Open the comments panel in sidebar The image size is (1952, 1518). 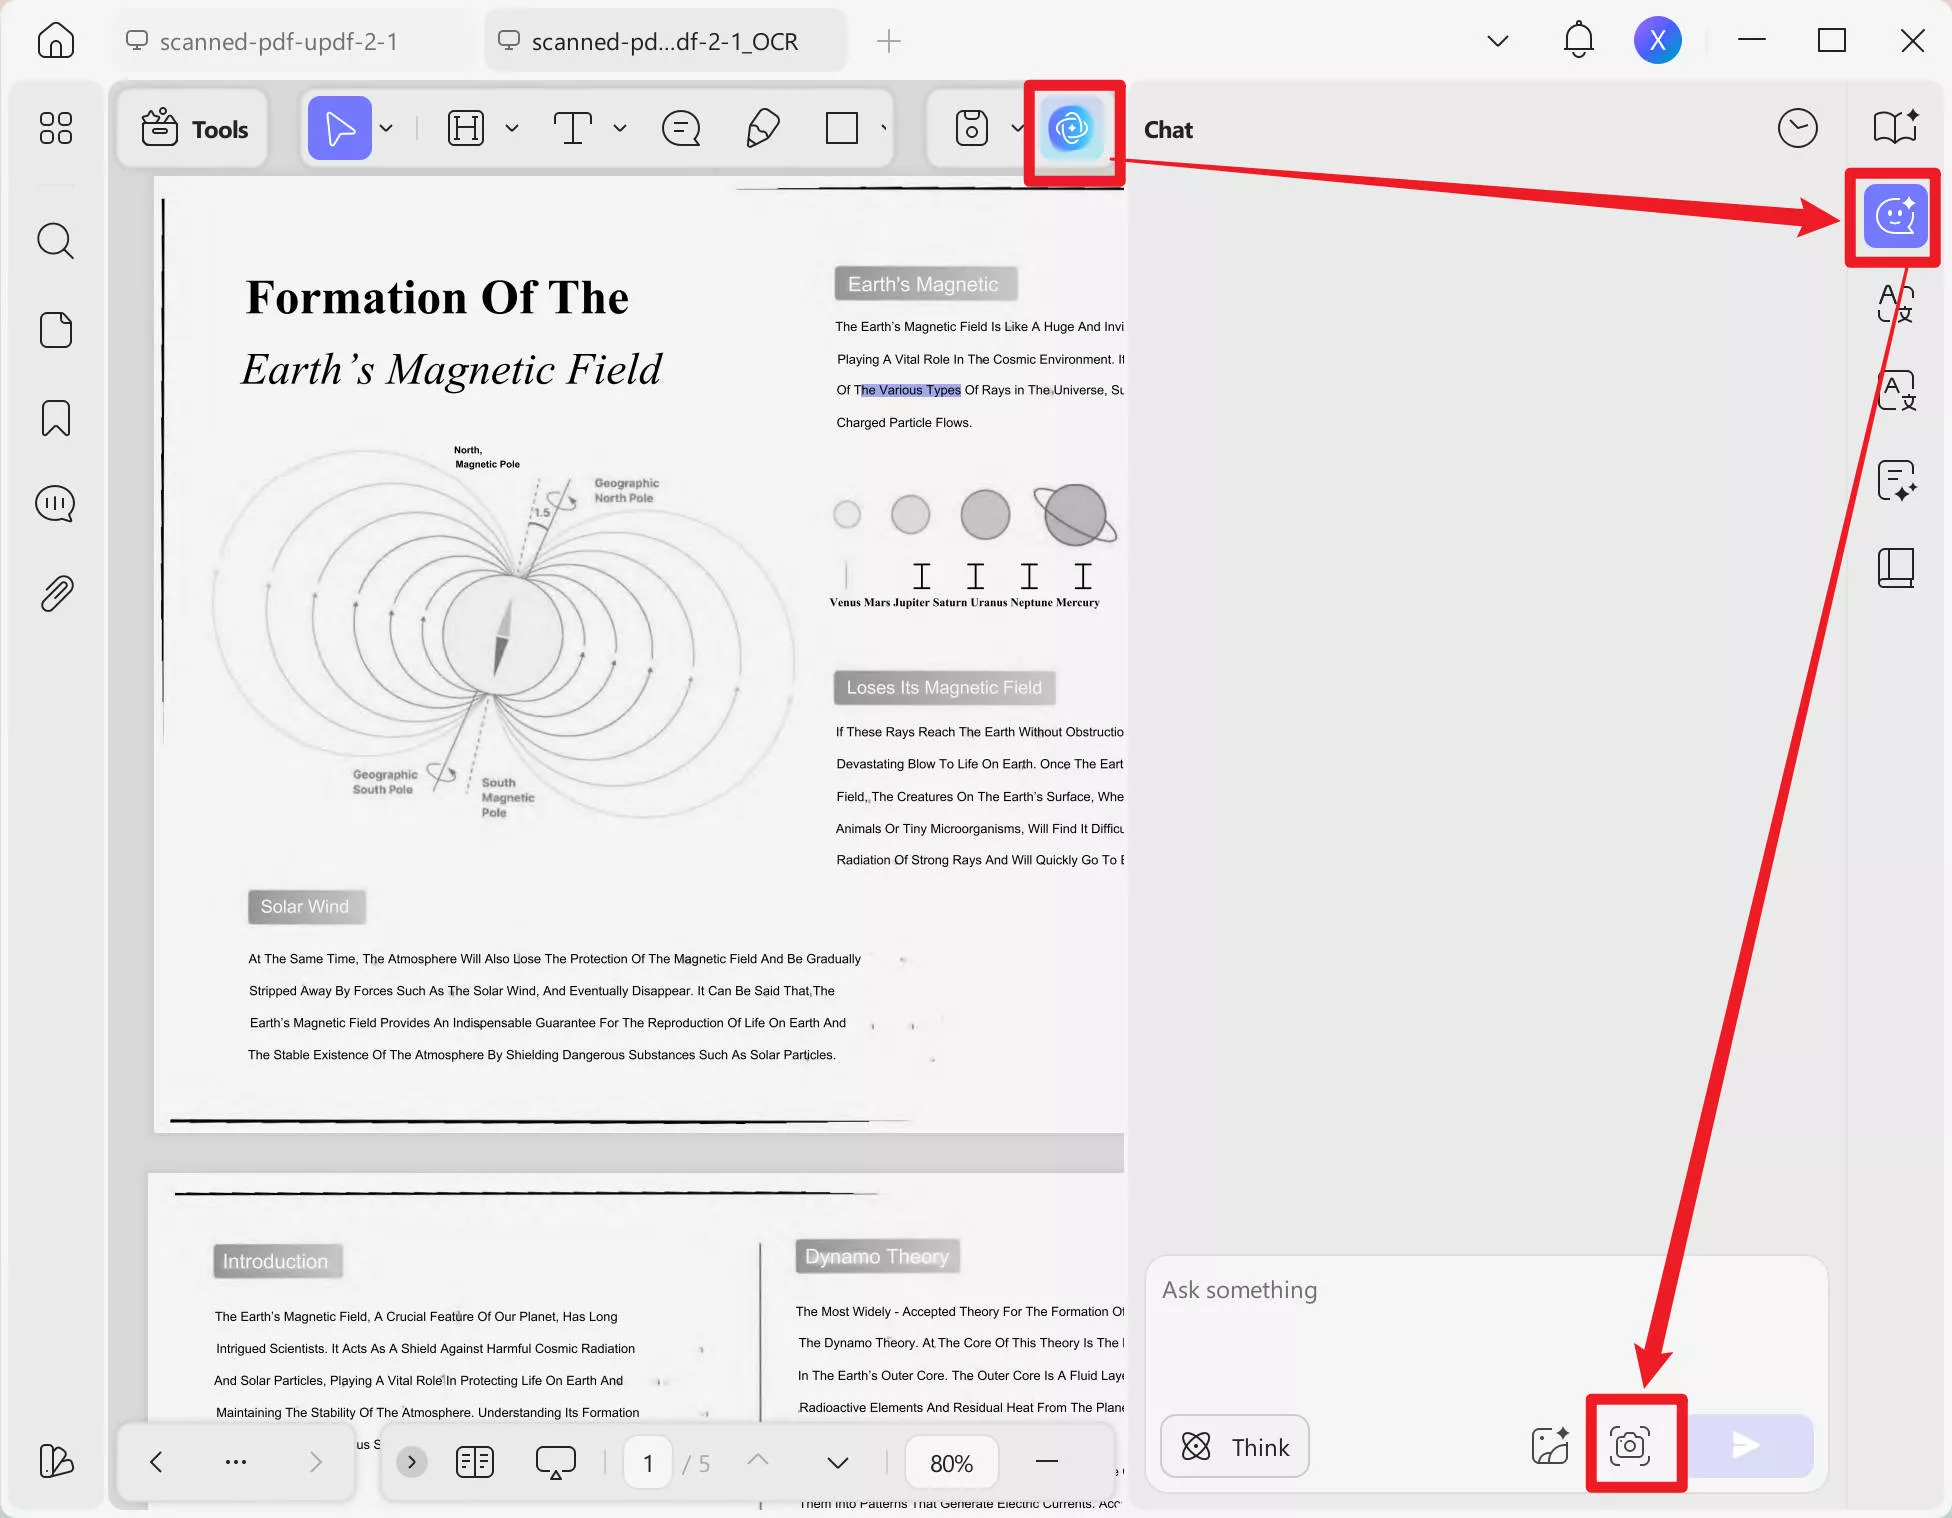coord(56,503)
